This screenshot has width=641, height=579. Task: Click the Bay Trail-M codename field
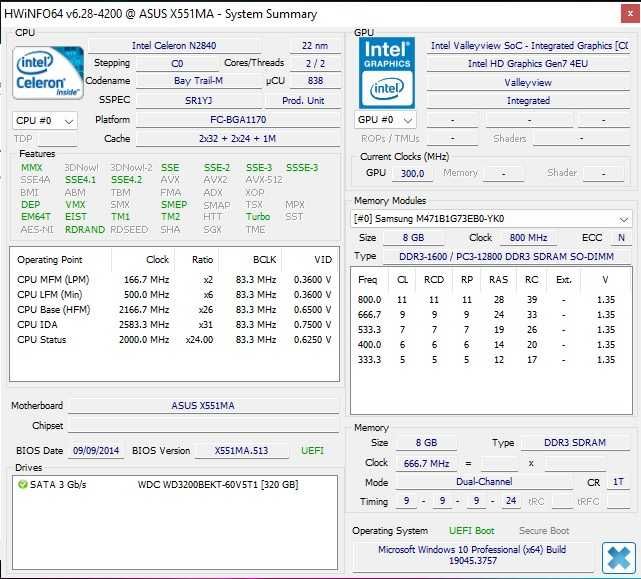(x=198, y=81)
